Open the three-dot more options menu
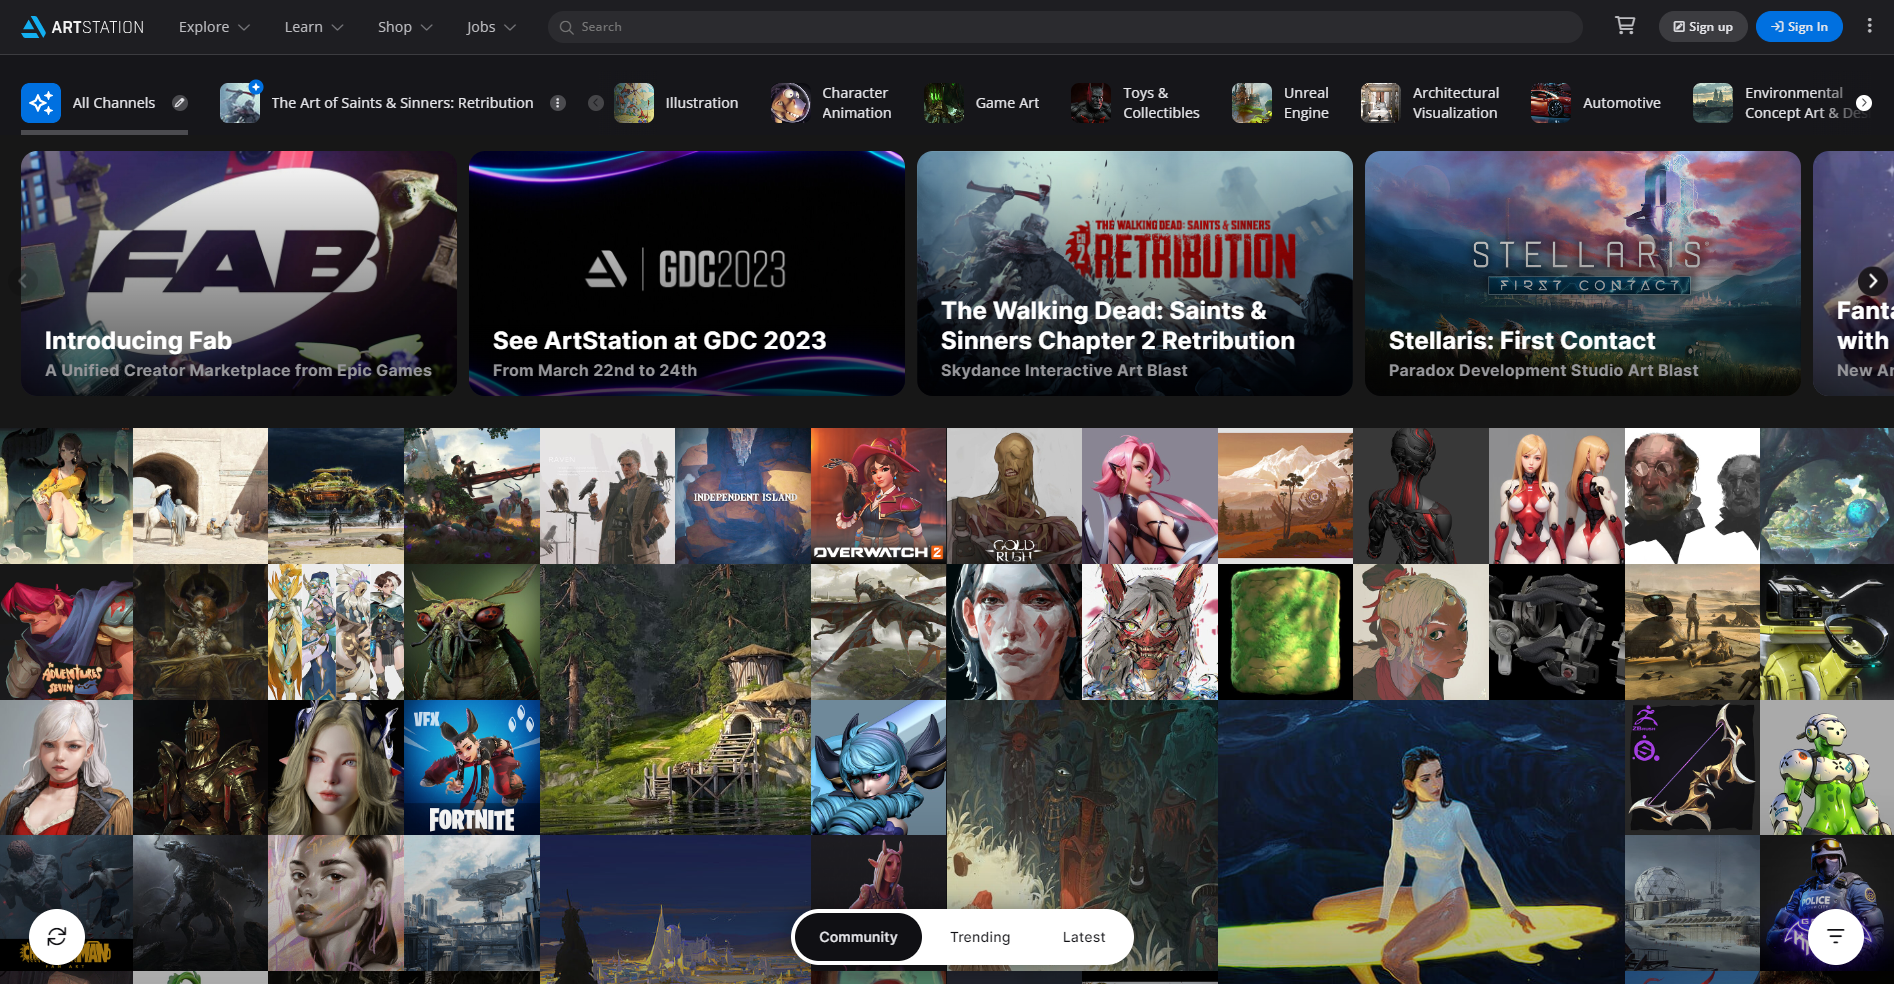Viewport: 1894px width, 984px height. (x=1869, y=26)
